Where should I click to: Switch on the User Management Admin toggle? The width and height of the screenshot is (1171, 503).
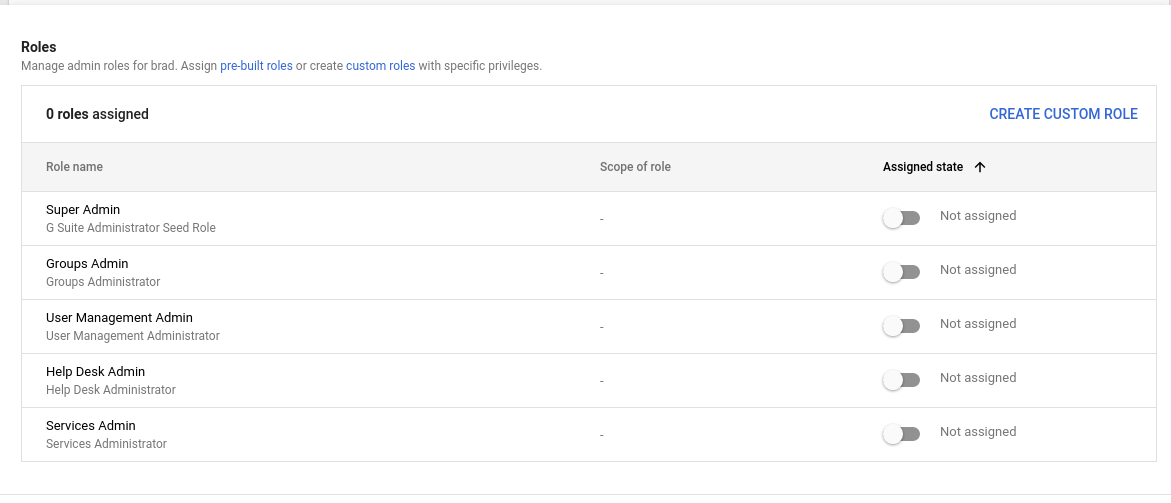901,326
